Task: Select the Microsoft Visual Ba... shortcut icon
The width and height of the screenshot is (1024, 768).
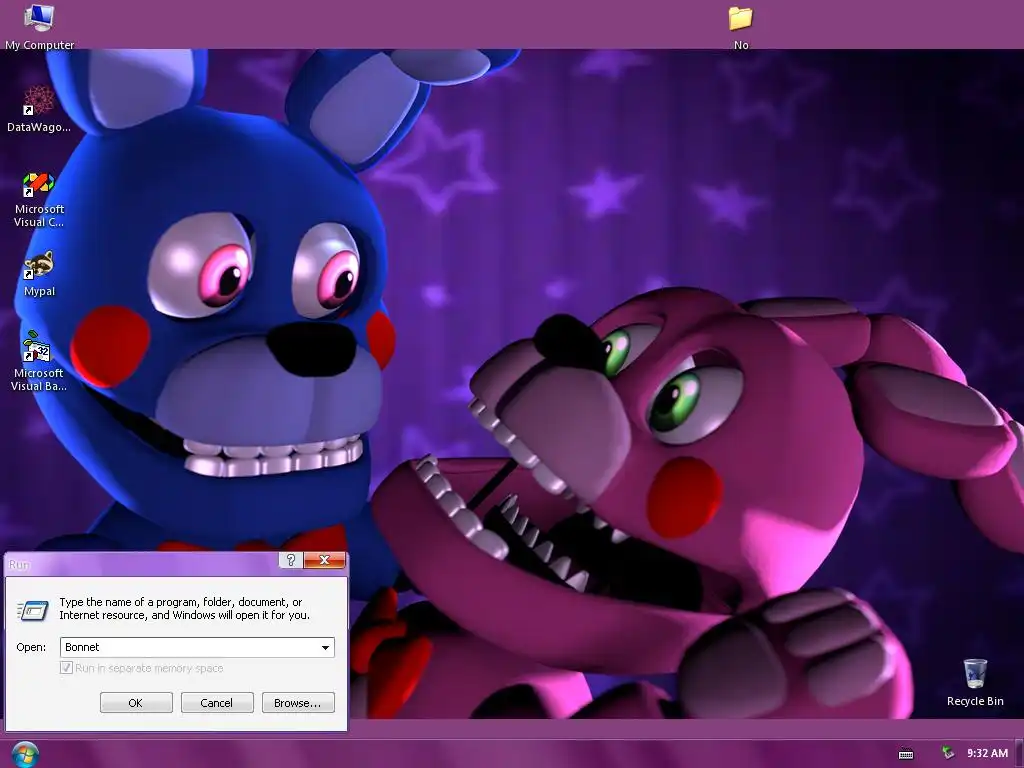Action: 39,360
